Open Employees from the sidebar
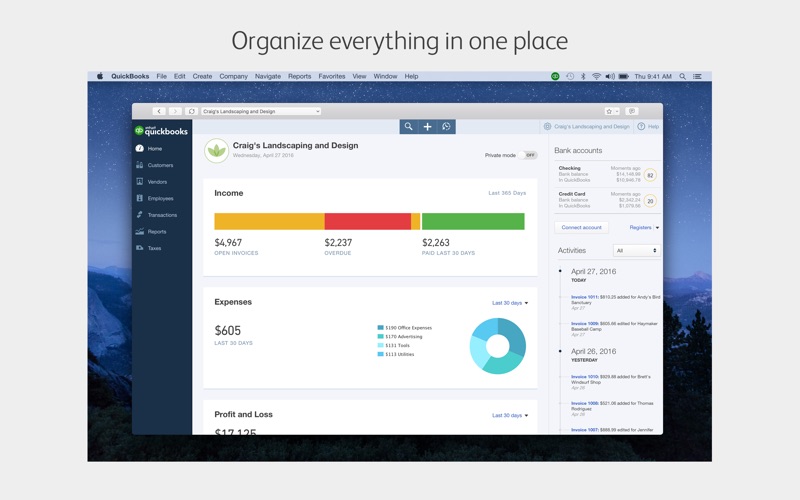 tap(155, 198)
